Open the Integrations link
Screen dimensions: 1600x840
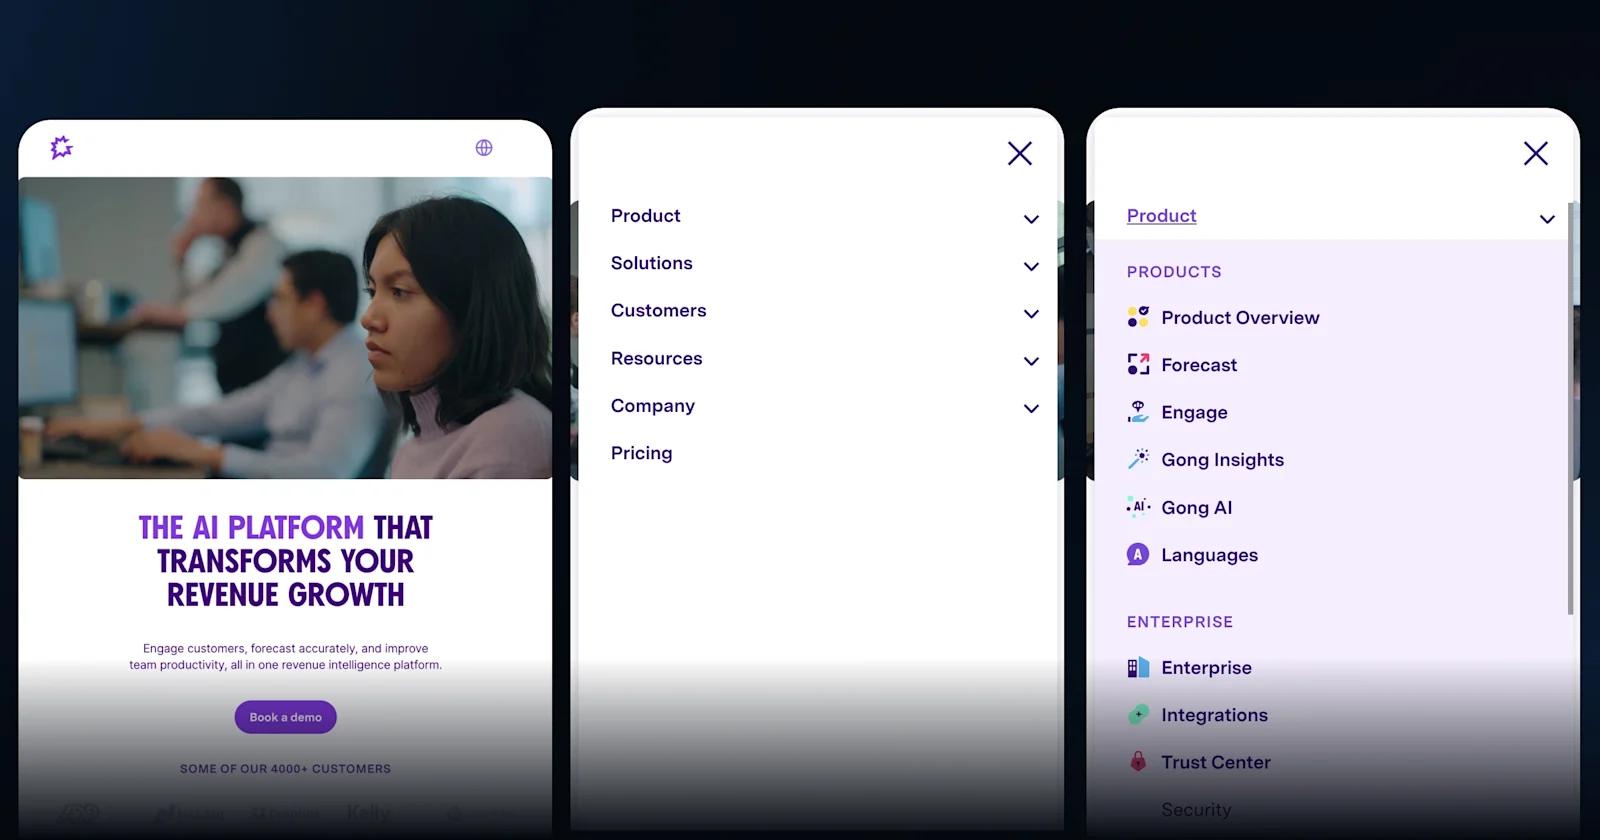[x=1214, y=715]
